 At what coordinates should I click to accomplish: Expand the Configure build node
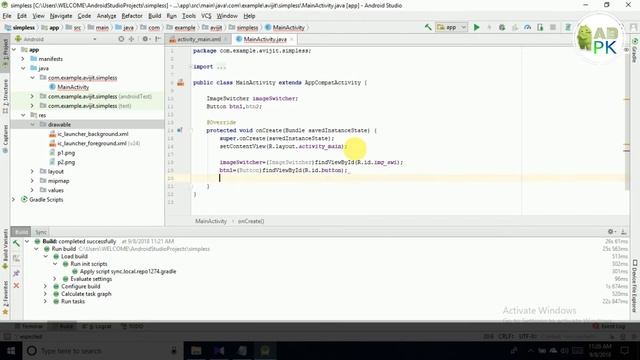(x=46, y=287)
